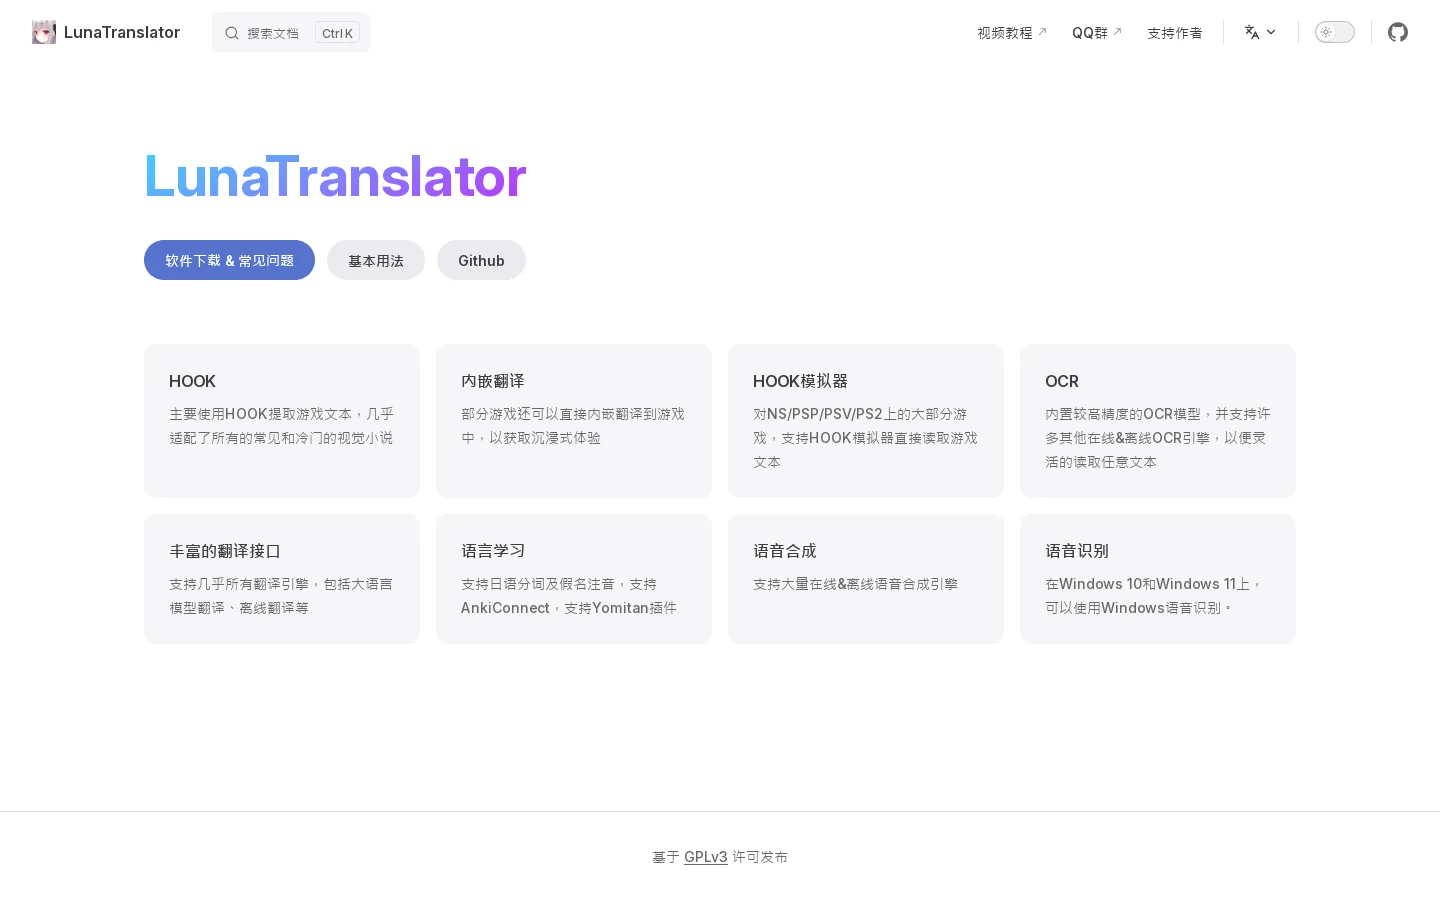This screenshot has height=900, width=1440.
Task: Click the 基于 footer text
Action: pyautogui.click(x=666, y=857)
